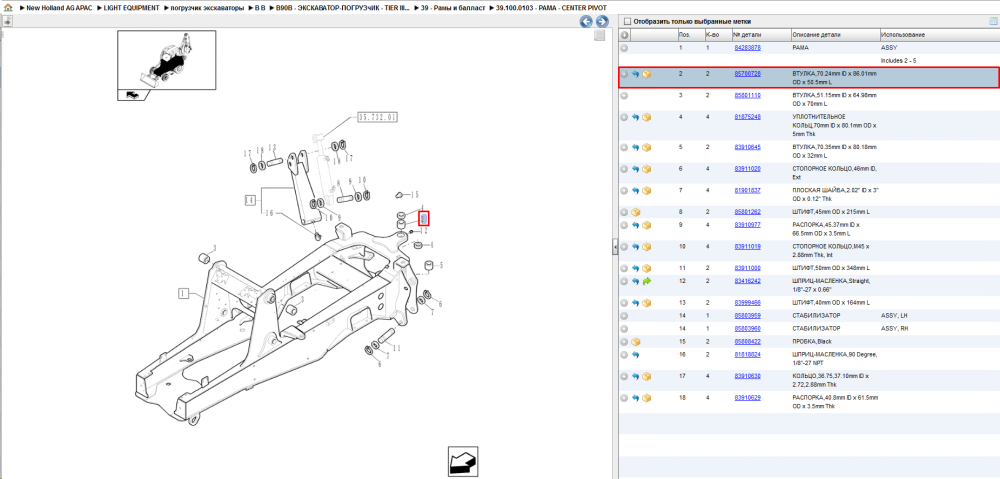Image resolution: width=1000 pixels, height=479 pixels.
Task: Select 'Includes 2 - 5' usage text
Action: coord(900,61)
